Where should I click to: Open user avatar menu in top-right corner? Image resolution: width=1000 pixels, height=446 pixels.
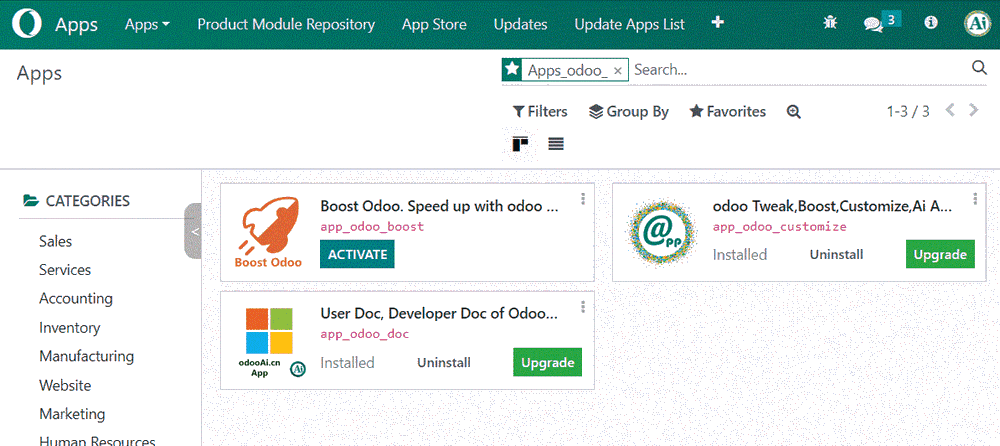coord(976,24)
